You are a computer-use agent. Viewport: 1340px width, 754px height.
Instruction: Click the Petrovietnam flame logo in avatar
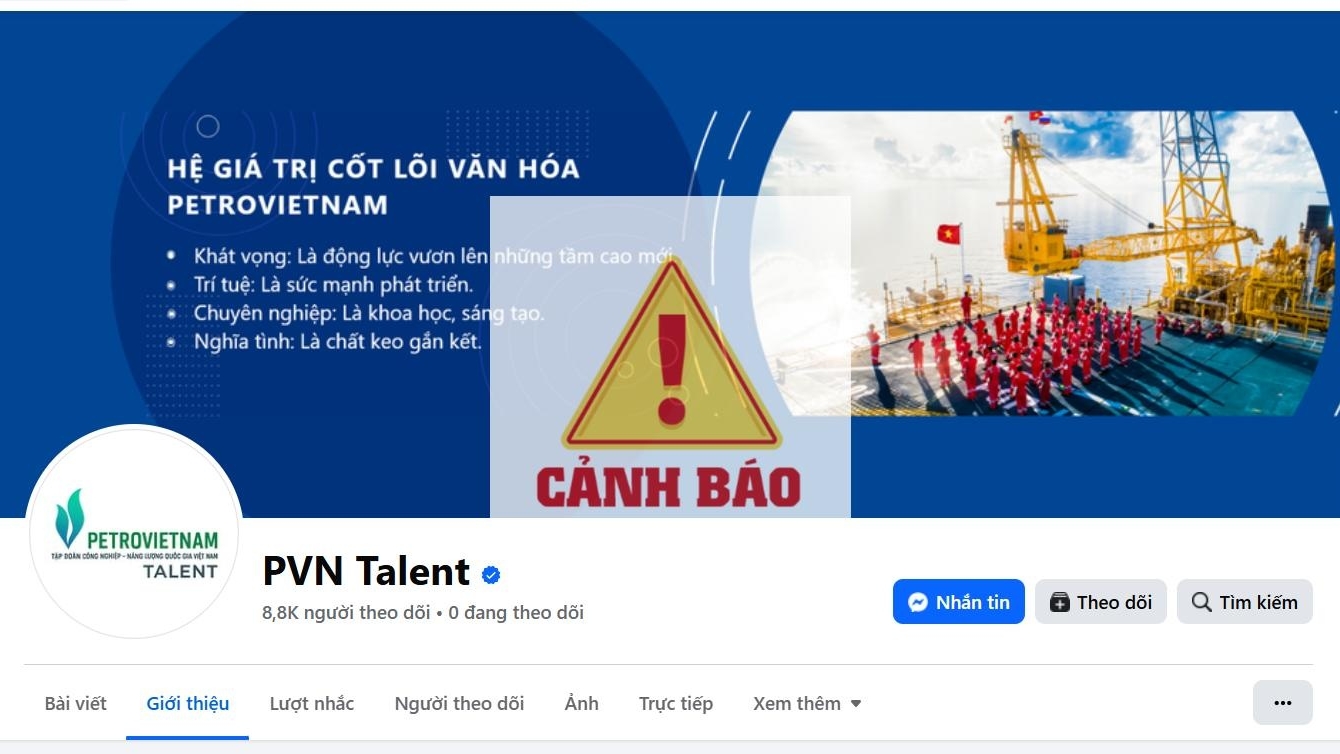69,518
